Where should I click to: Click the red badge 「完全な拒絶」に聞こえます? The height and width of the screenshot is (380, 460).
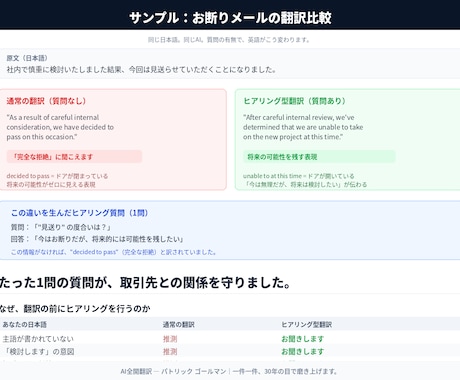click(74, 157)
